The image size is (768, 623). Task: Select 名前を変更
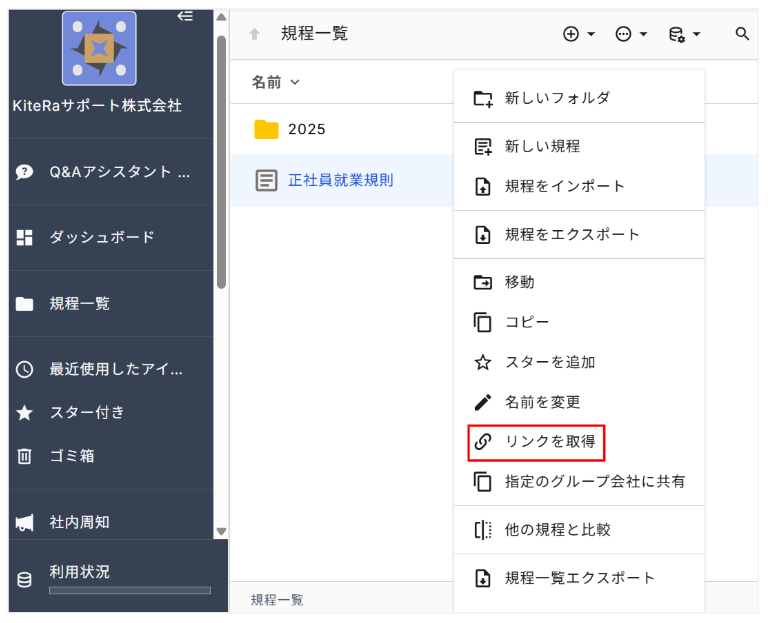tap(579, 402)
